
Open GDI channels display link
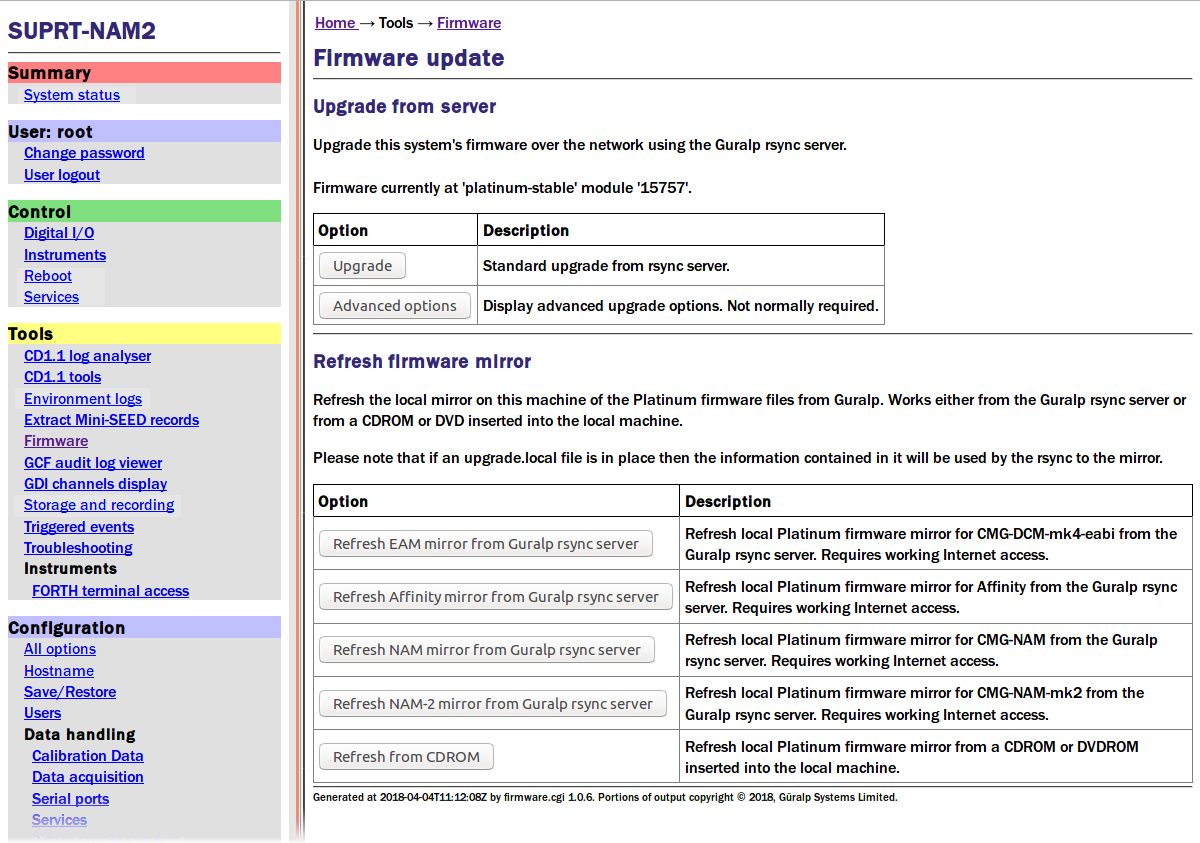click(x=96, y=484)
